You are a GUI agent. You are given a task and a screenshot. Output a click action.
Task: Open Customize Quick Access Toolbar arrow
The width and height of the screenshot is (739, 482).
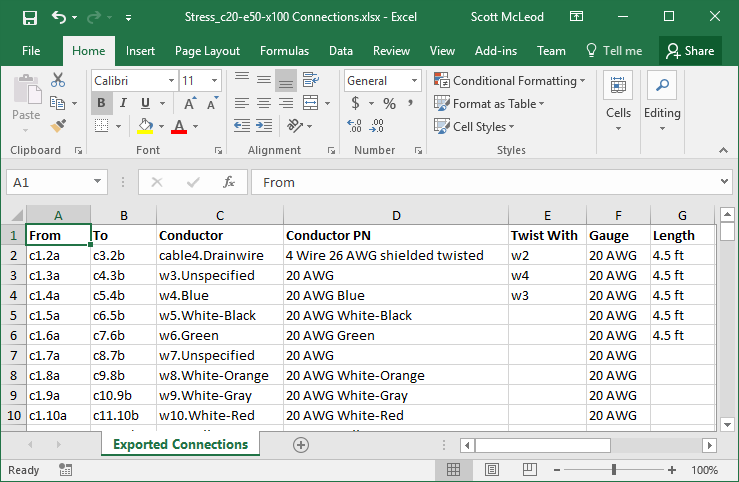128,18
